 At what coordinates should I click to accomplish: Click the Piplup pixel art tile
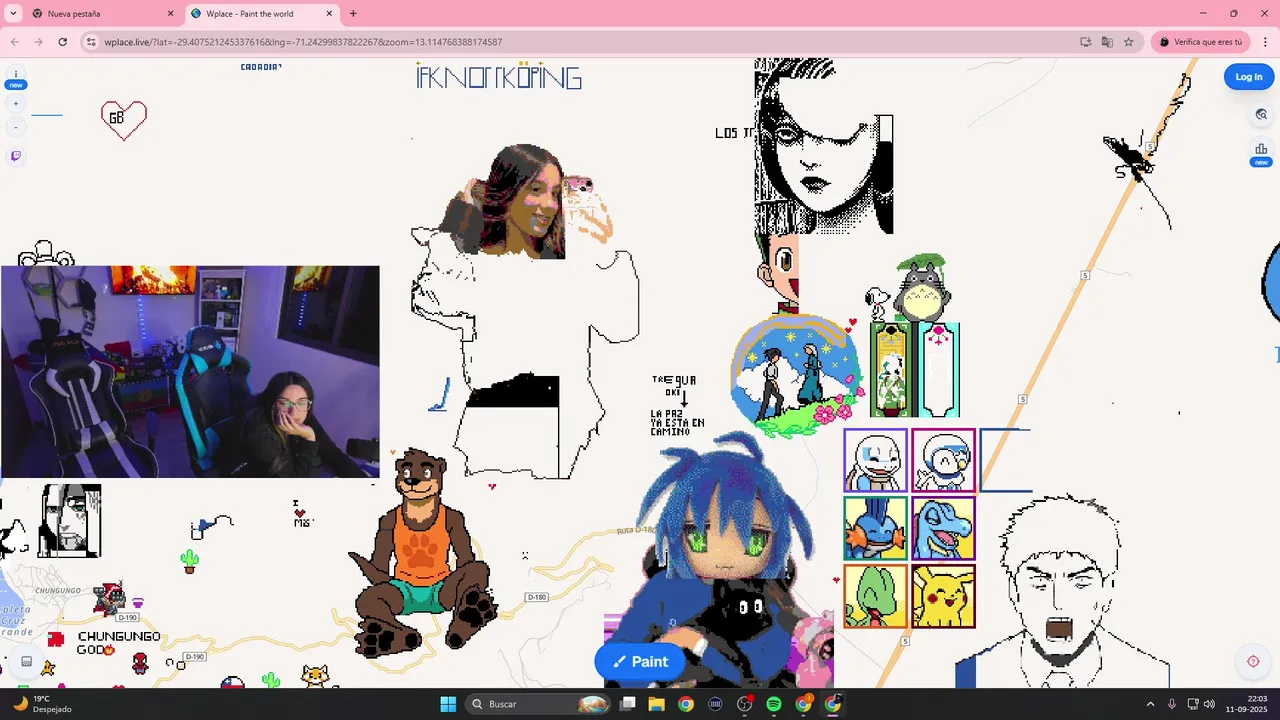pos(943,460)
